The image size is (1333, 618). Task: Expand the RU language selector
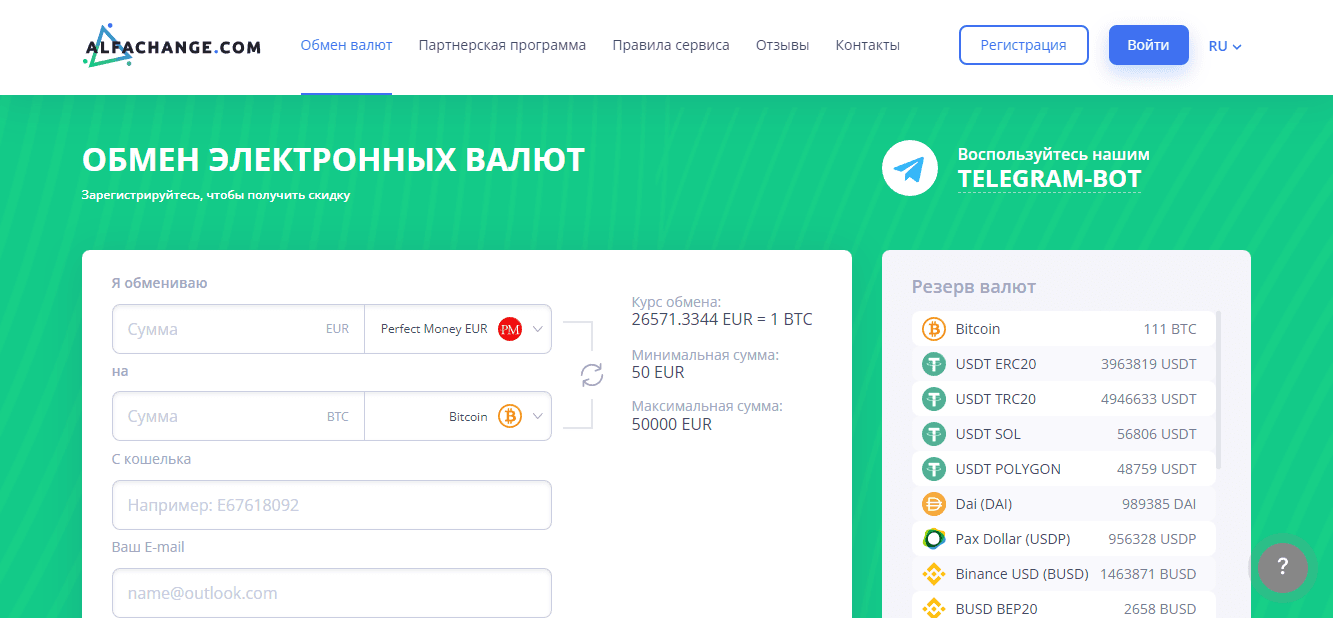tap(1224, 45)
